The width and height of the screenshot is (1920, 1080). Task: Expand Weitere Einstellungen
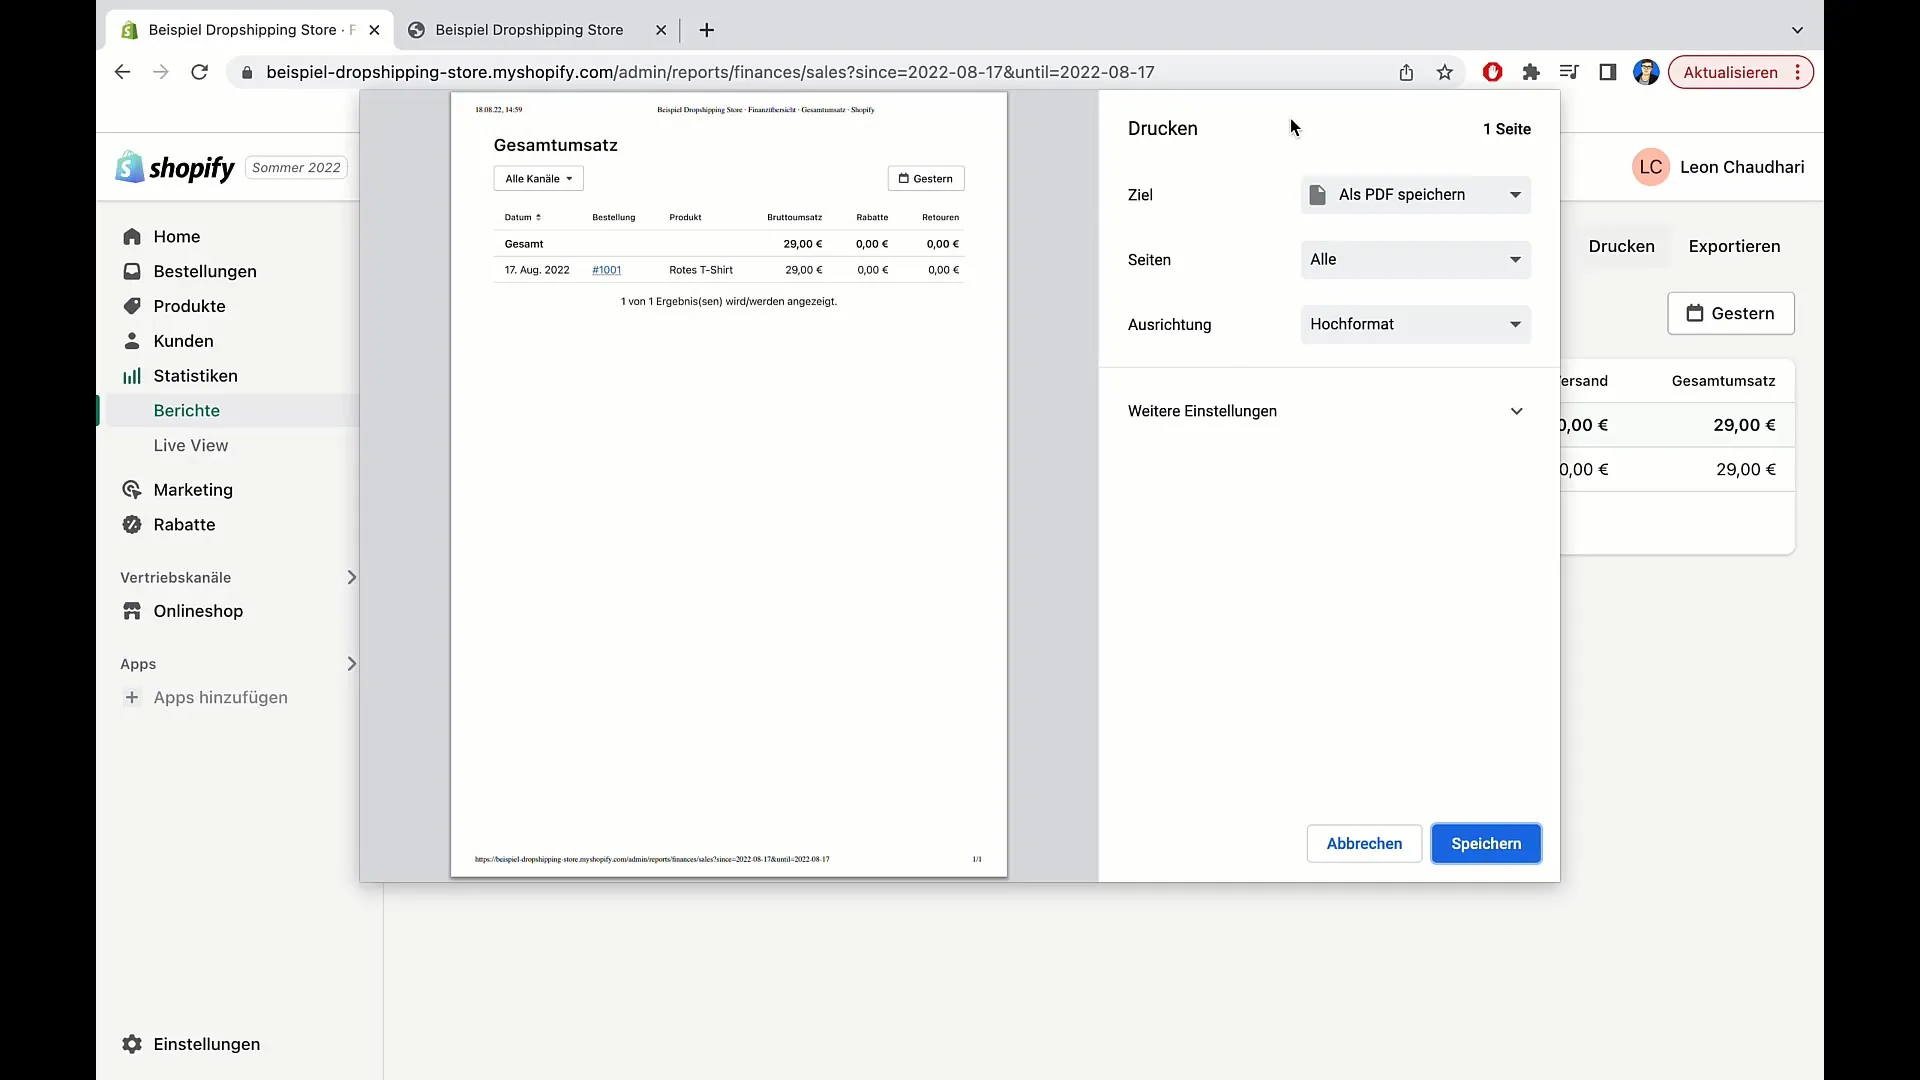(x=1326, y=411)
